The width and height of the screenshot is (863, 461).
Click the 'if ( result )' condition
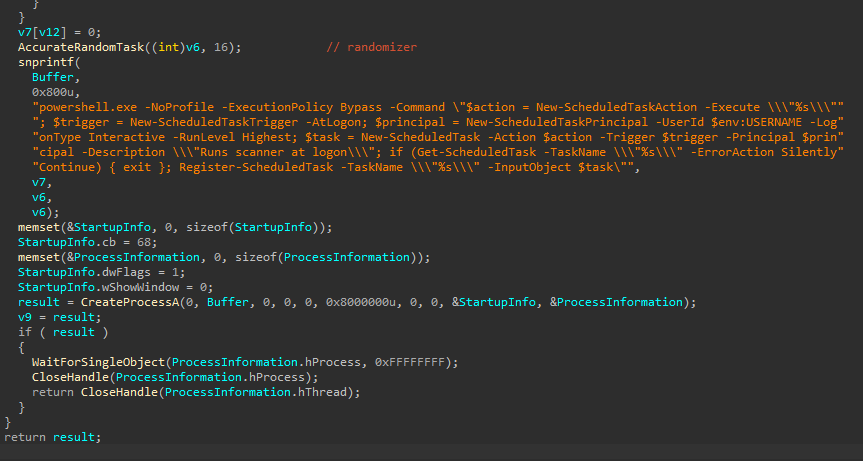(63, 332)
